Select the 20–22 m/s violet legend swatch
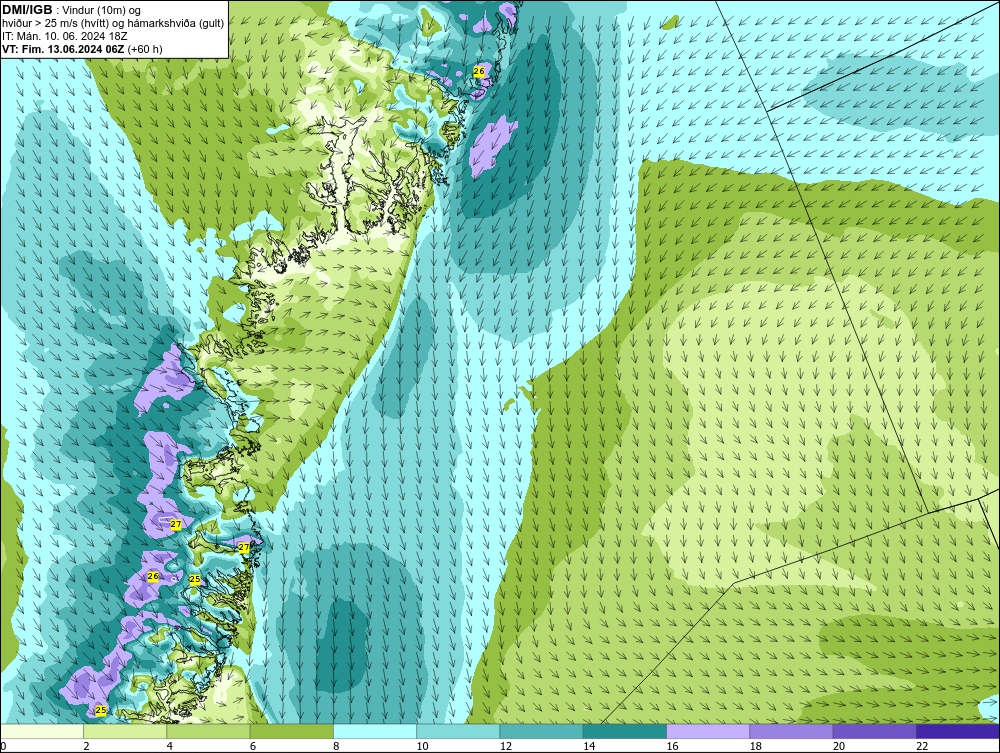This screenshot has height=753, width=1000. tap(874, 731)
